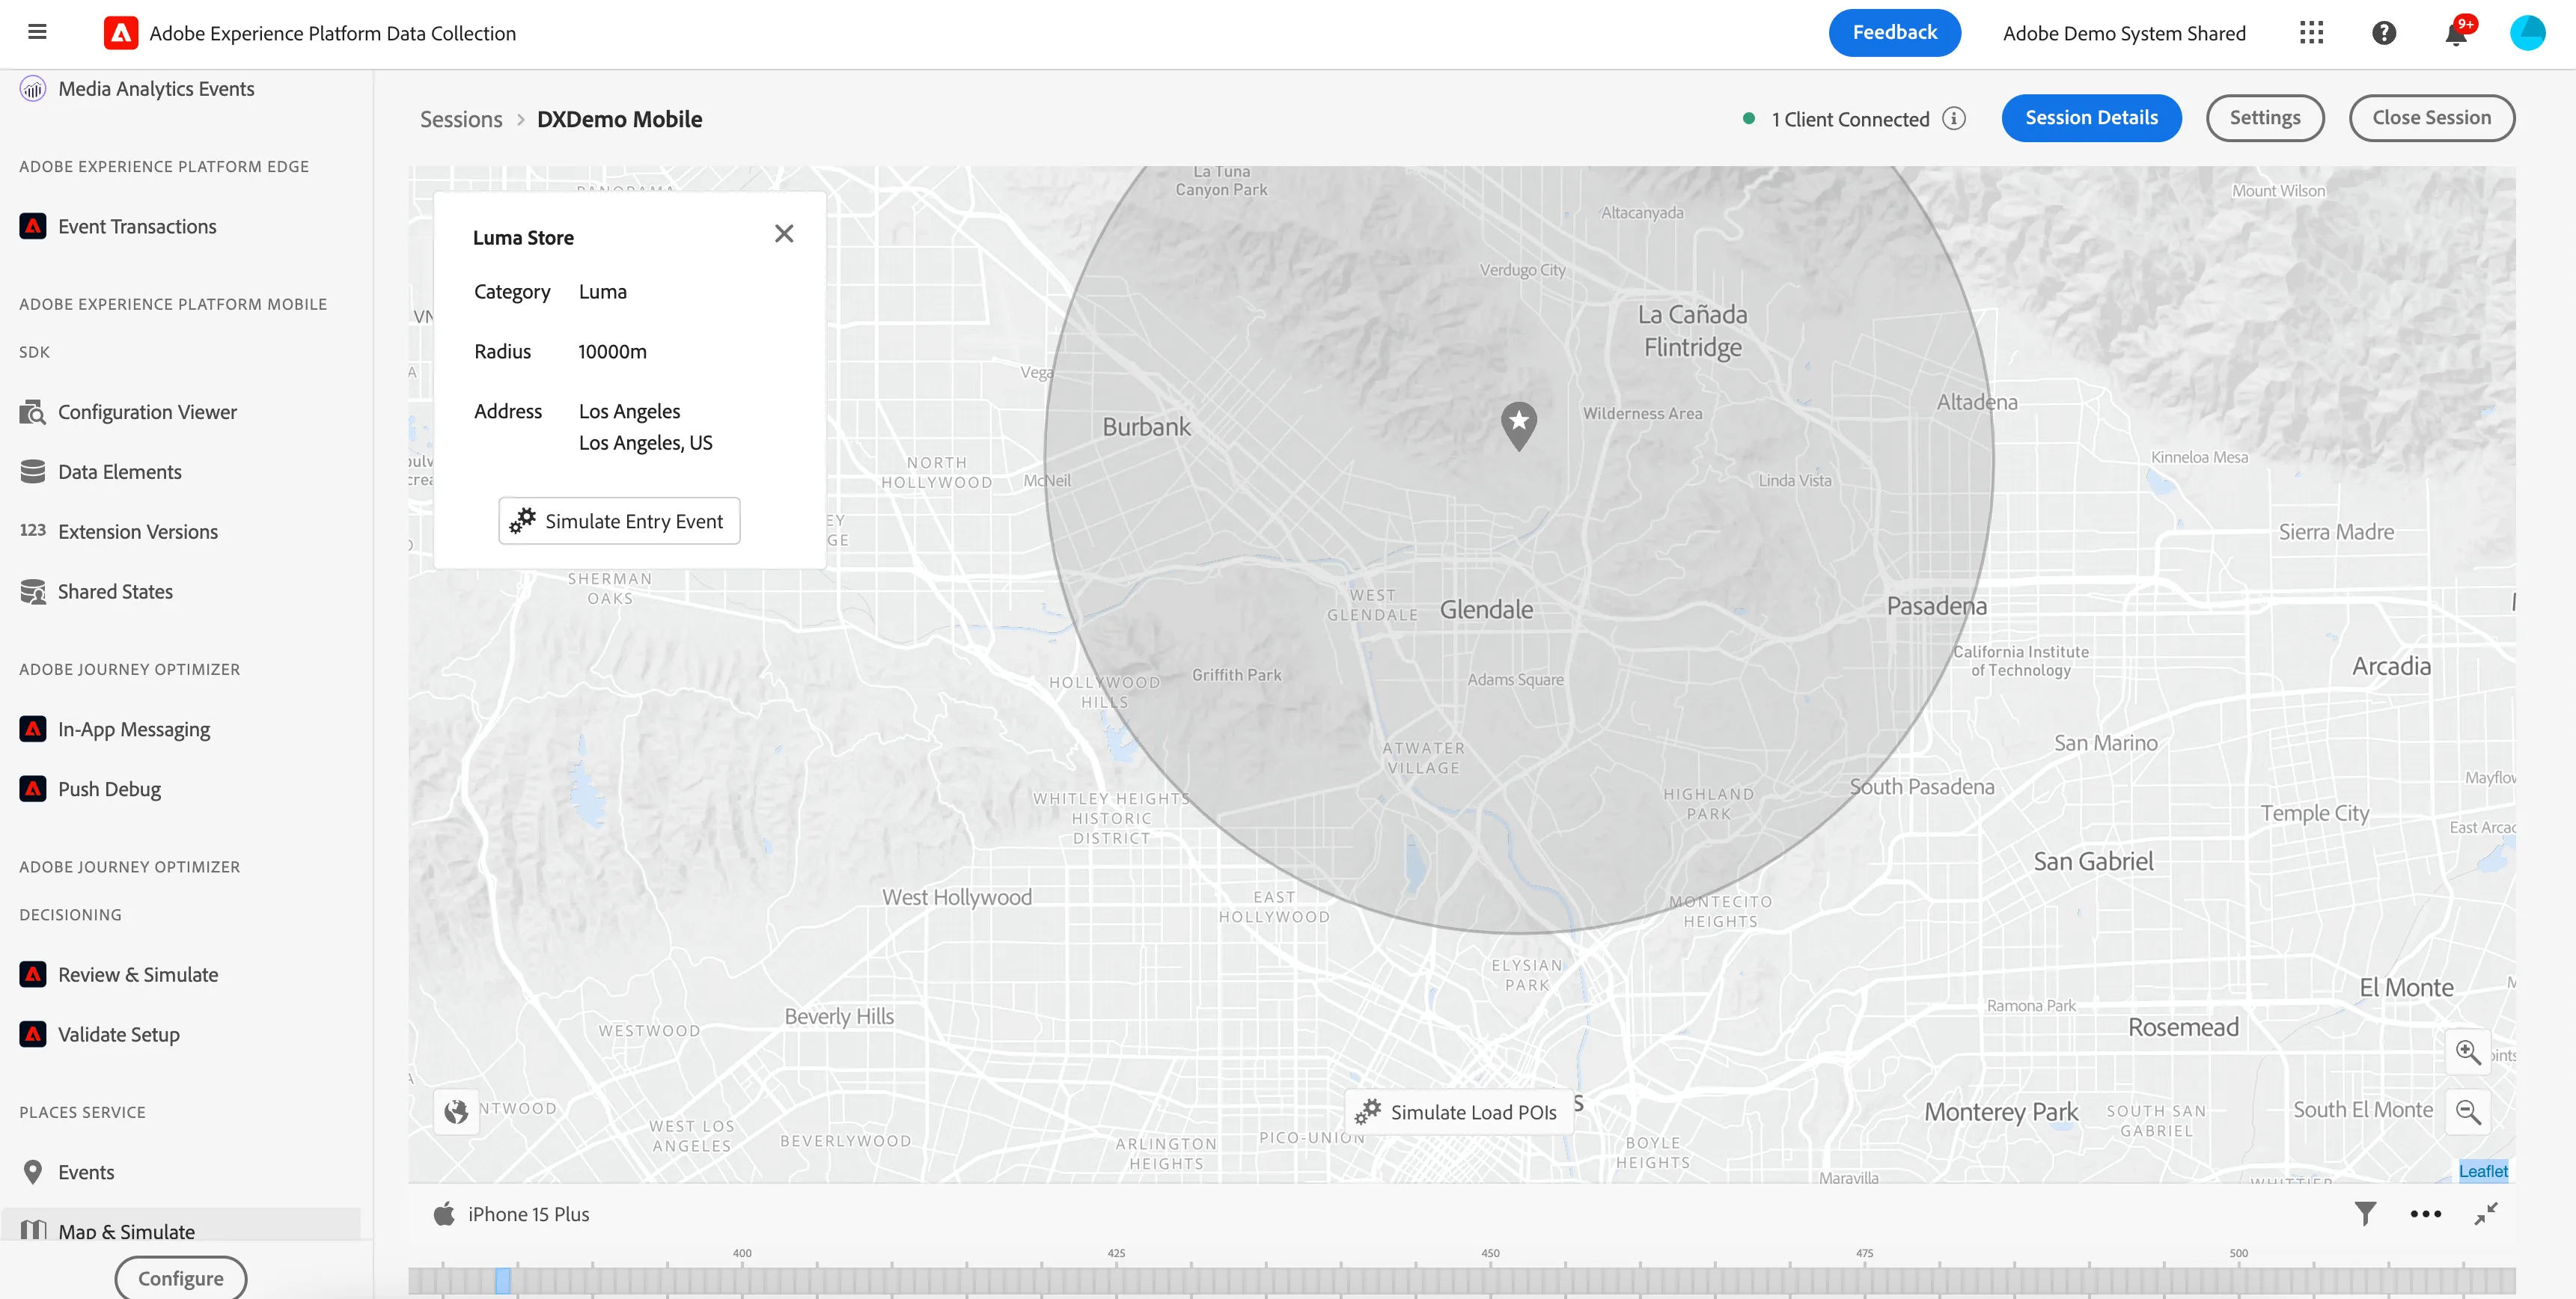Open the Leaflet attribution link
2576x1299 pixels.
click(2483, 1171)
